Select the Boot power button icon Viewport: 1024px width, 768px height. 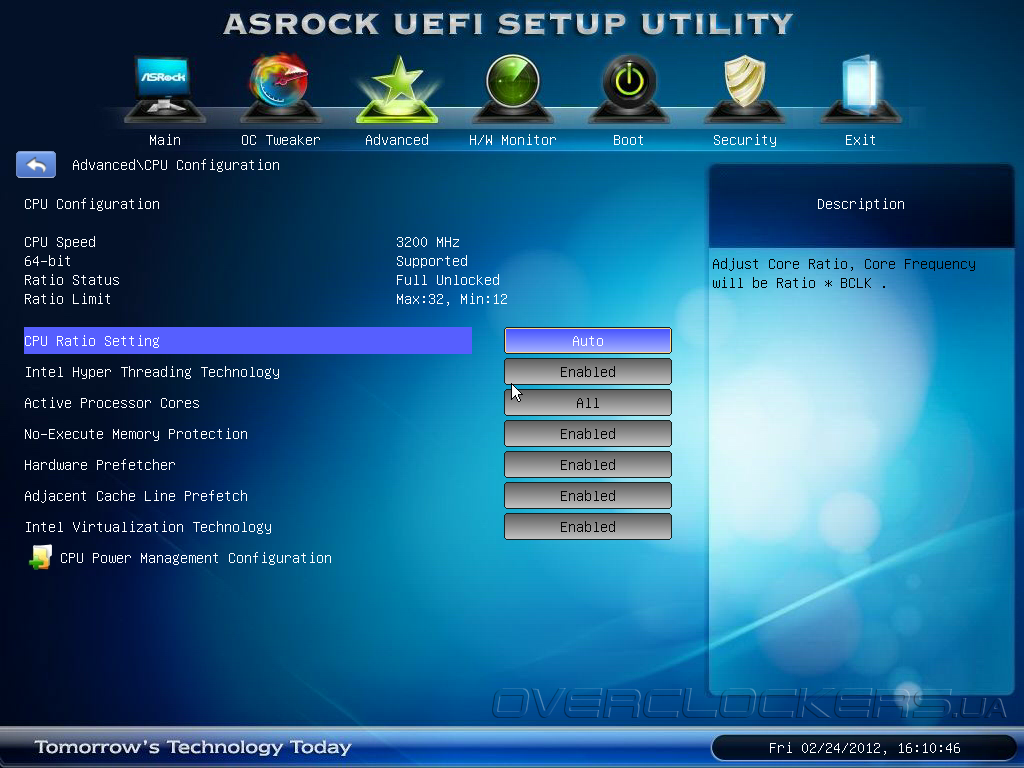pyautogui.click(x=628, y=88)
